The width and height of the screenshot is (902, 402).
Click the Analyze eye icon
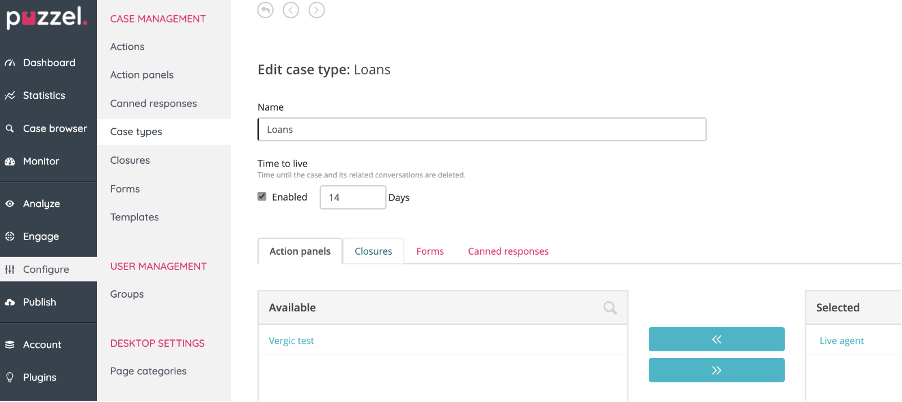tap(10, 204)
